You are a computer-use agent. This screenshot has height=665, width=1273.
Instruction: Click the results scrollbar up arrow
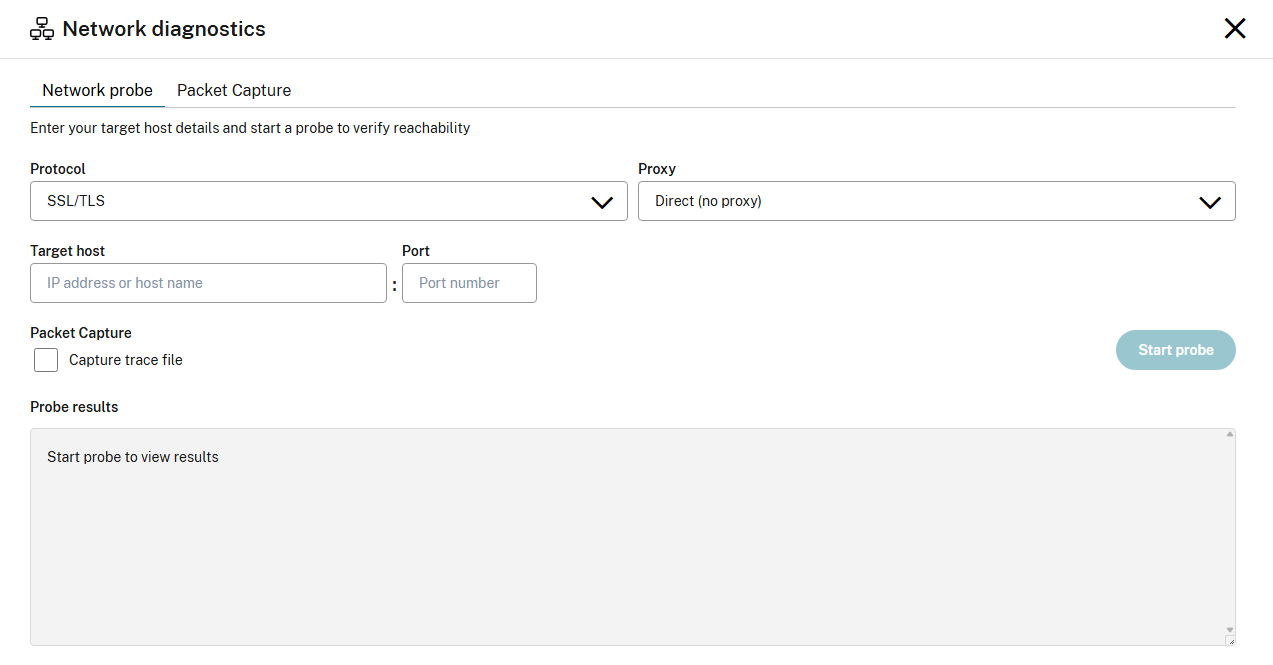pos(1230,434)
